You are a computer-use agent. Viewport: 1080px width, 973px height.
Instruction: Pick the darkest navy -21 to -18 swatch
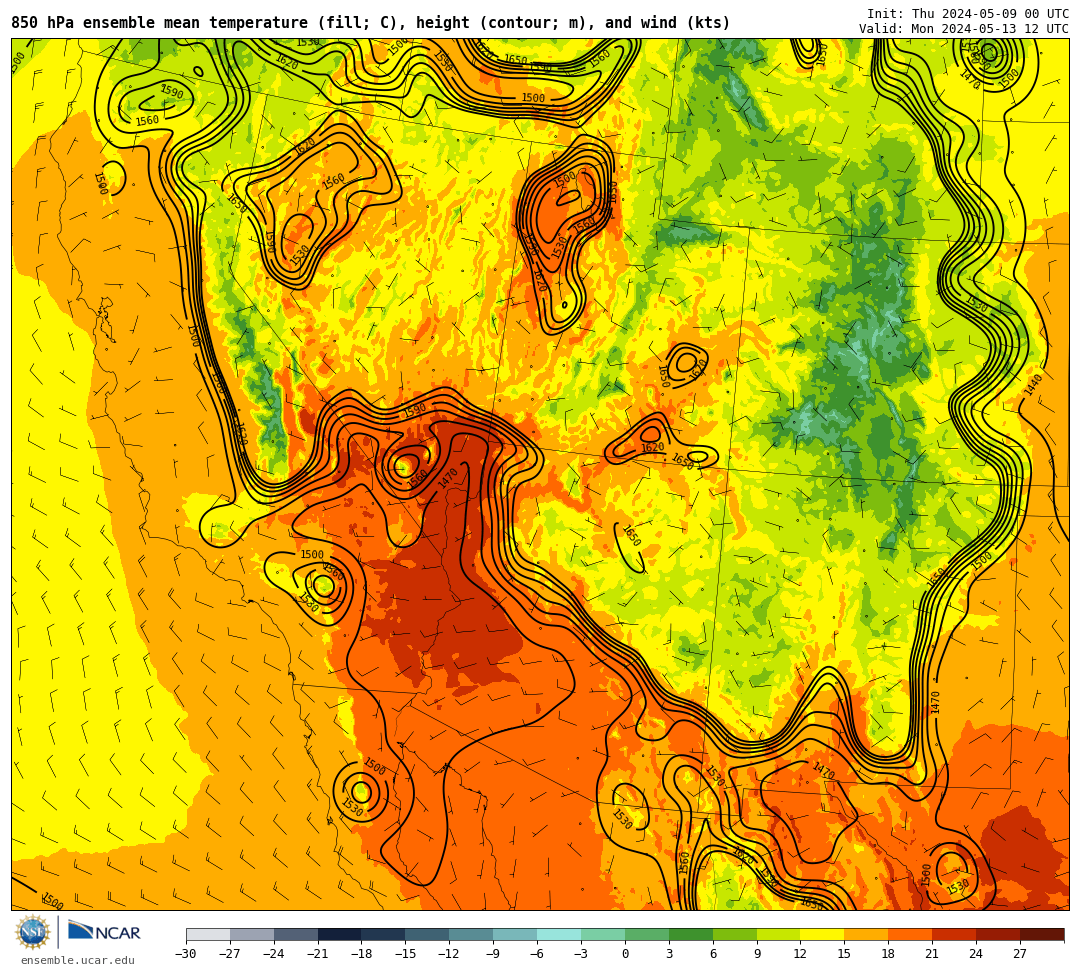[340, 934]
